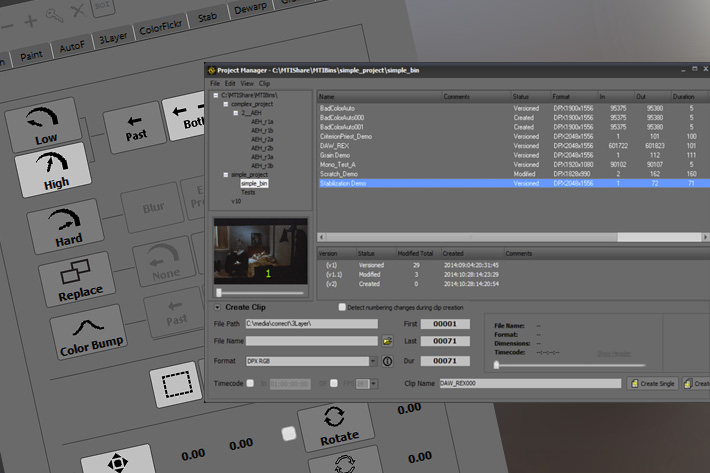Sort clips by the Duration column header
The width and height of the screenshot is (710, 473).
point(689,96)
